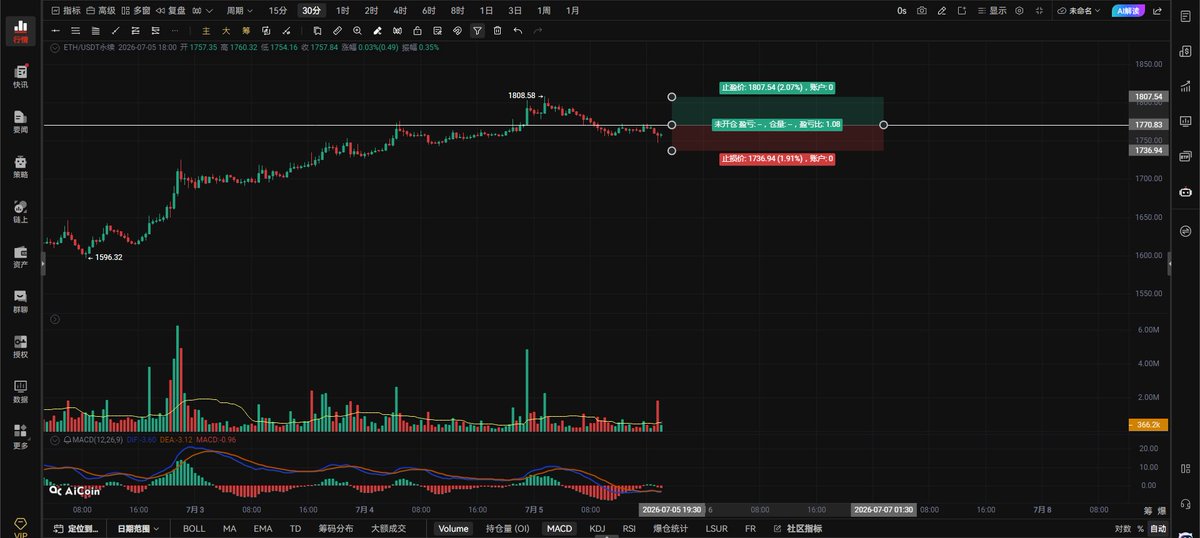Open the 要闻 headlines sidebar icon
Screen dimensions: 1200x538
(20, 121)
